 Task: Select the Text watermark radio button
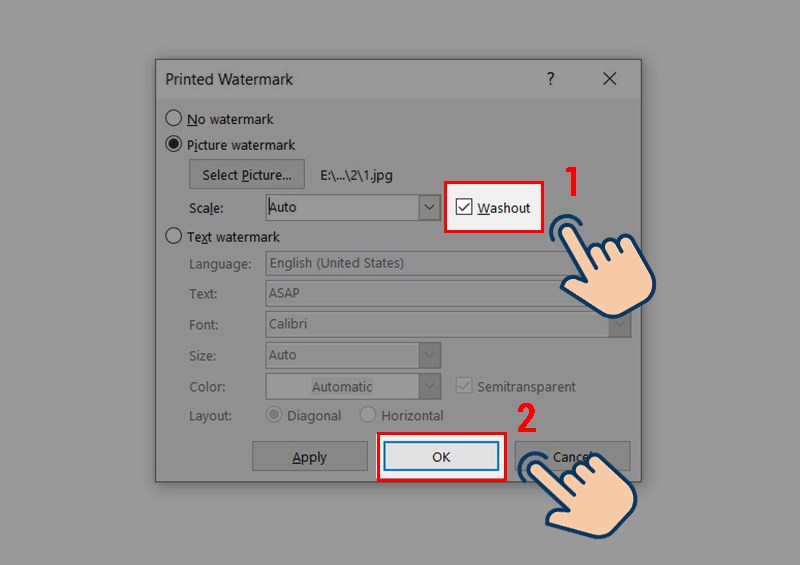click(173, 236)
